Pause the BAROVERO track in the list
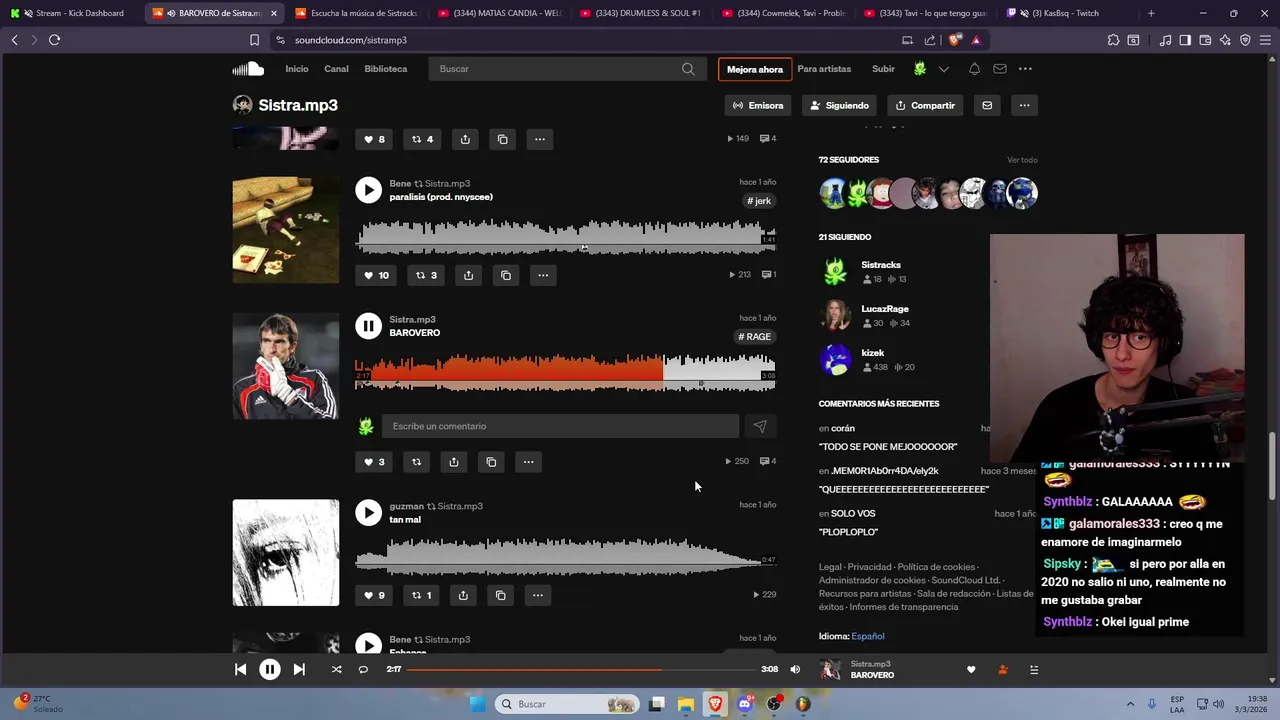1280x720 pixels. click(x=368, y=326)
